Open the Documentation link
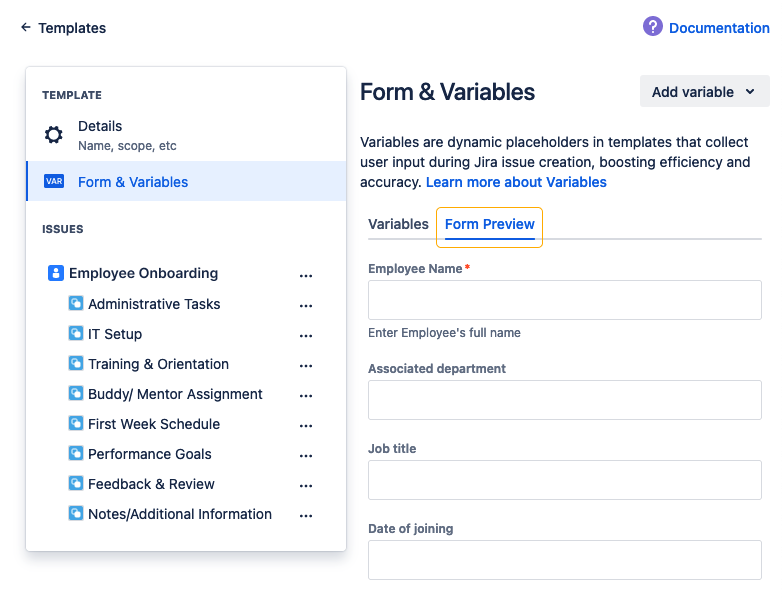The width and height of the screenshot is (782, 604). click(x=719, y=28)
